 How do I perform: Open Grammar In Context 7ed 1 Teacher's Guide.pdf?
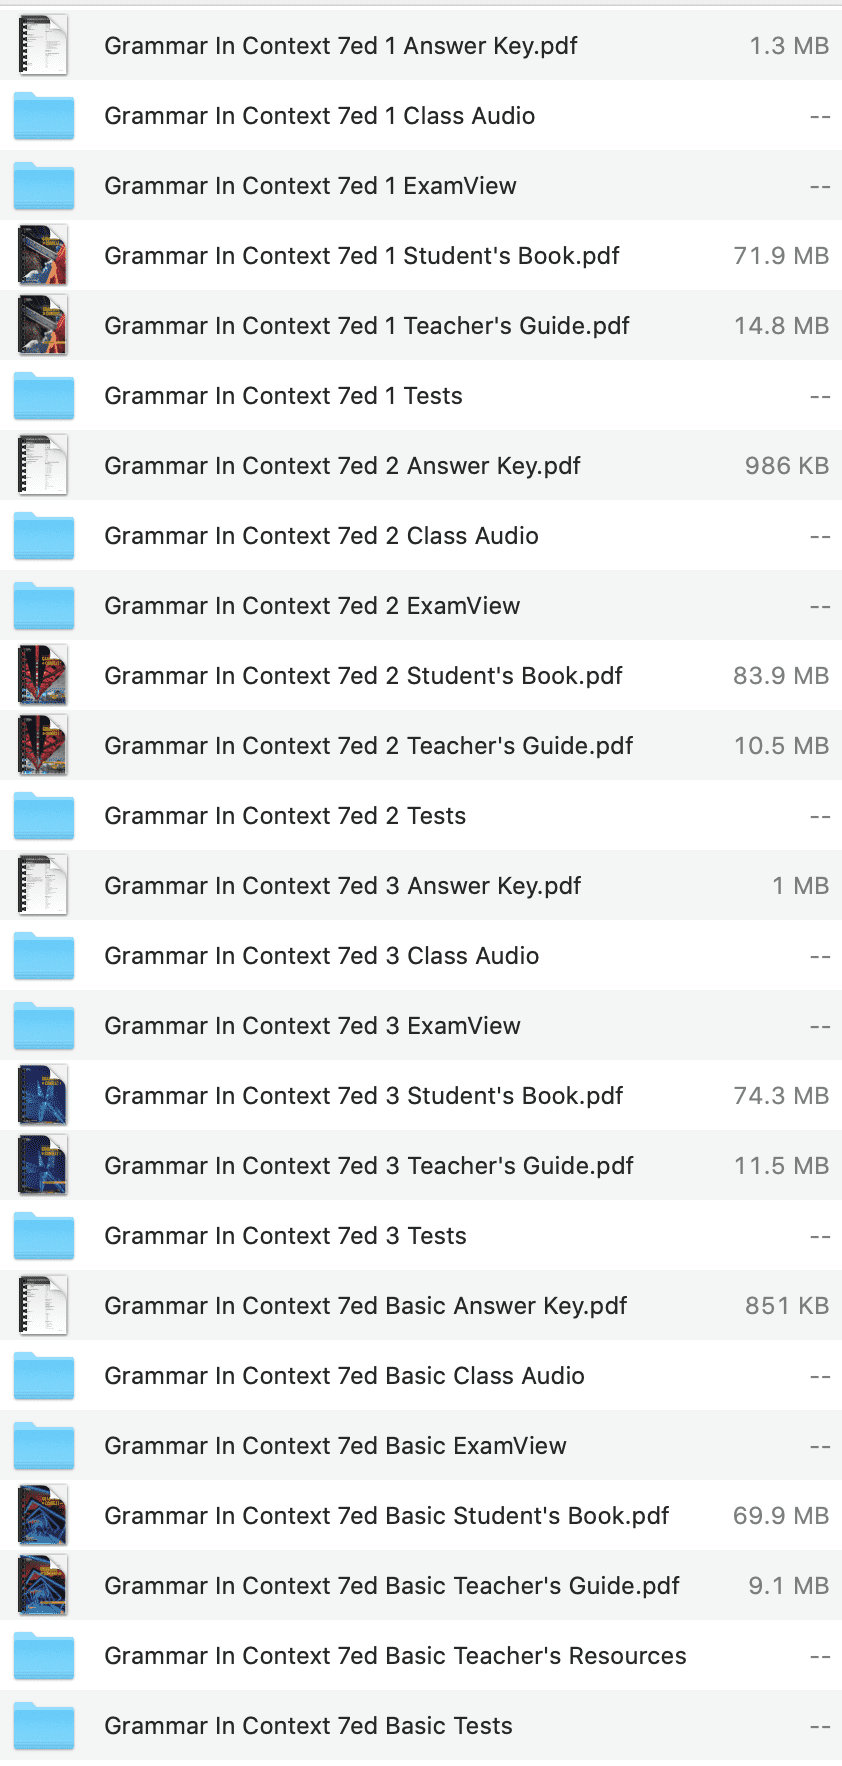click(366, 326)
